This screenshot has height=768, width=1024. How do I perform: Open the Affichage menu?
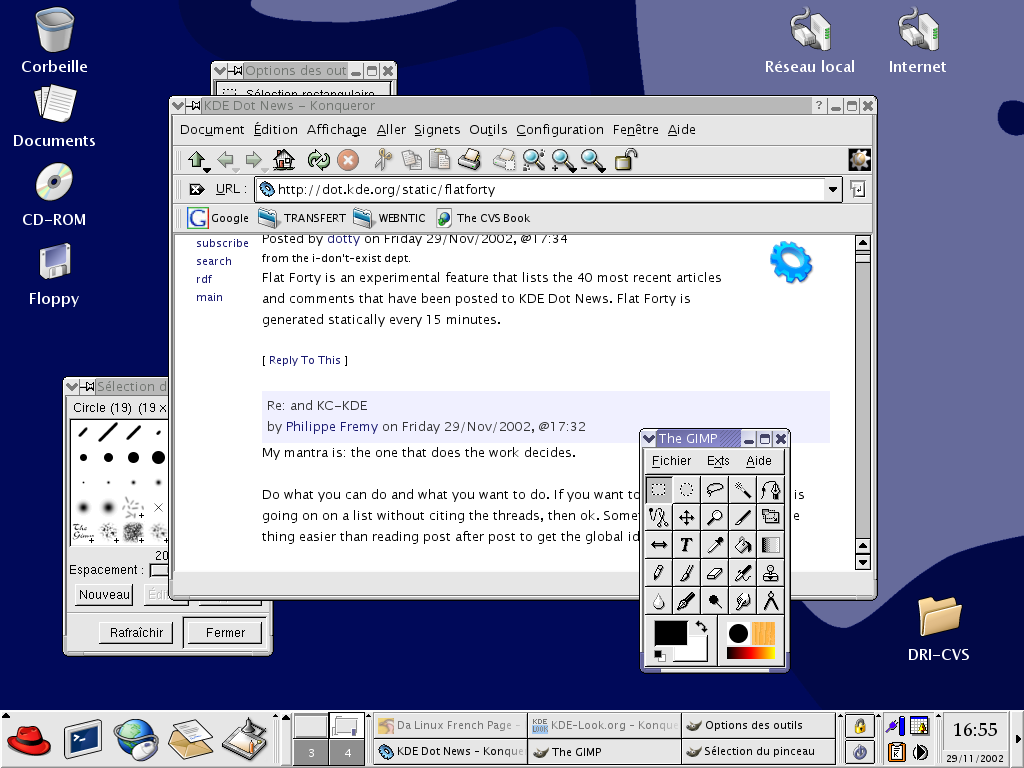(x=337, y=129)
